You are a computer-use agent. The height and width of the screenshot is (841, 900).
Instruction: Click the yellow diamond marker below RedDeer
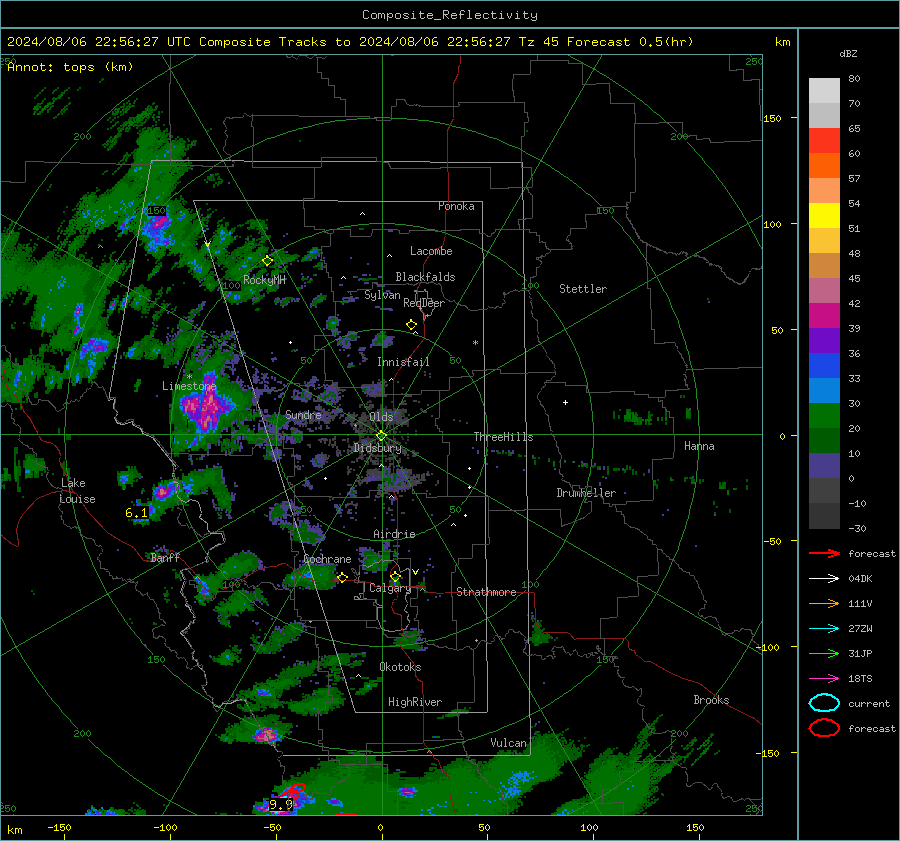(412, 325)
